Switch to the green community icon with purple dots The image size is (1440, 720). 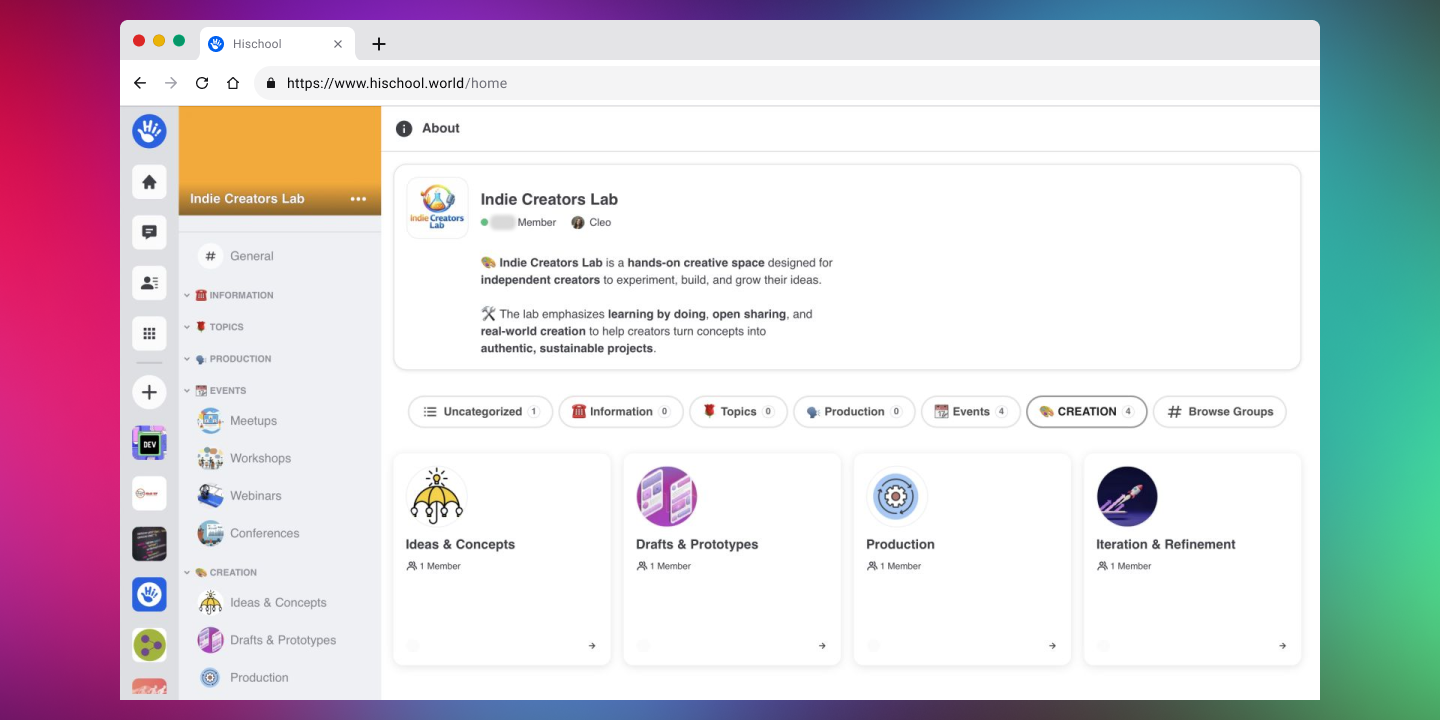point(149,645)
